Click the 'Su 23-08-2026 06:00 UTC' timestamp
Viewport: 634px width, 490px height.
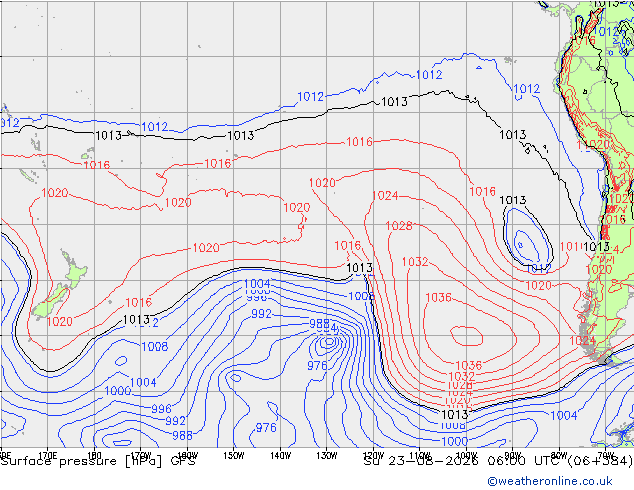(463, 461)
